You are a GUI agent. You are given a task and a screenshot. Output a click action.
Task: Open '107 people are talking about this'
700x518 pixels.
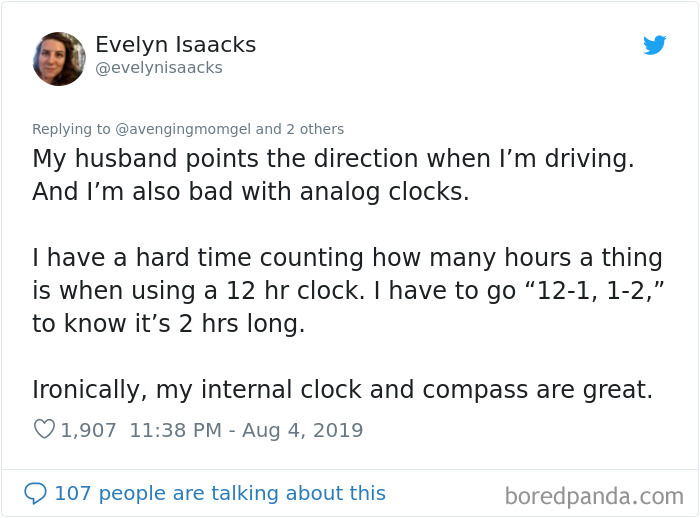pyautogui.click(x=220, y=493)
